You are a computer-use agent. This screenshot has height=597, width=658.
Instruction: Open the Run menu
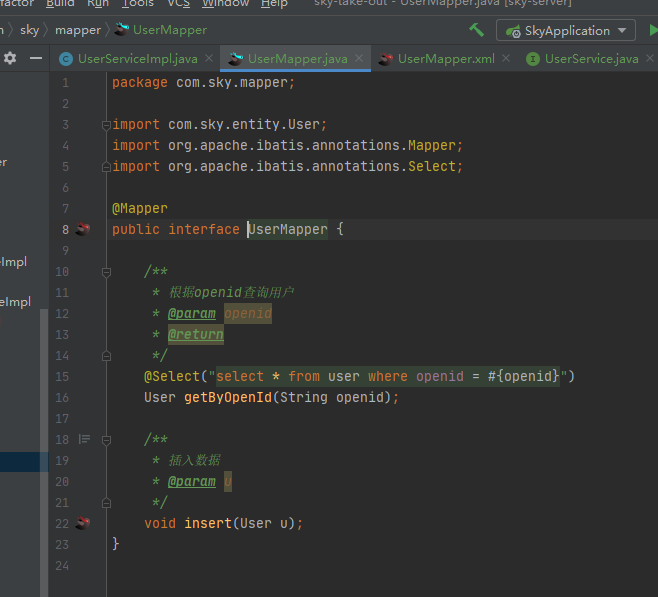[x=98, y=3]
